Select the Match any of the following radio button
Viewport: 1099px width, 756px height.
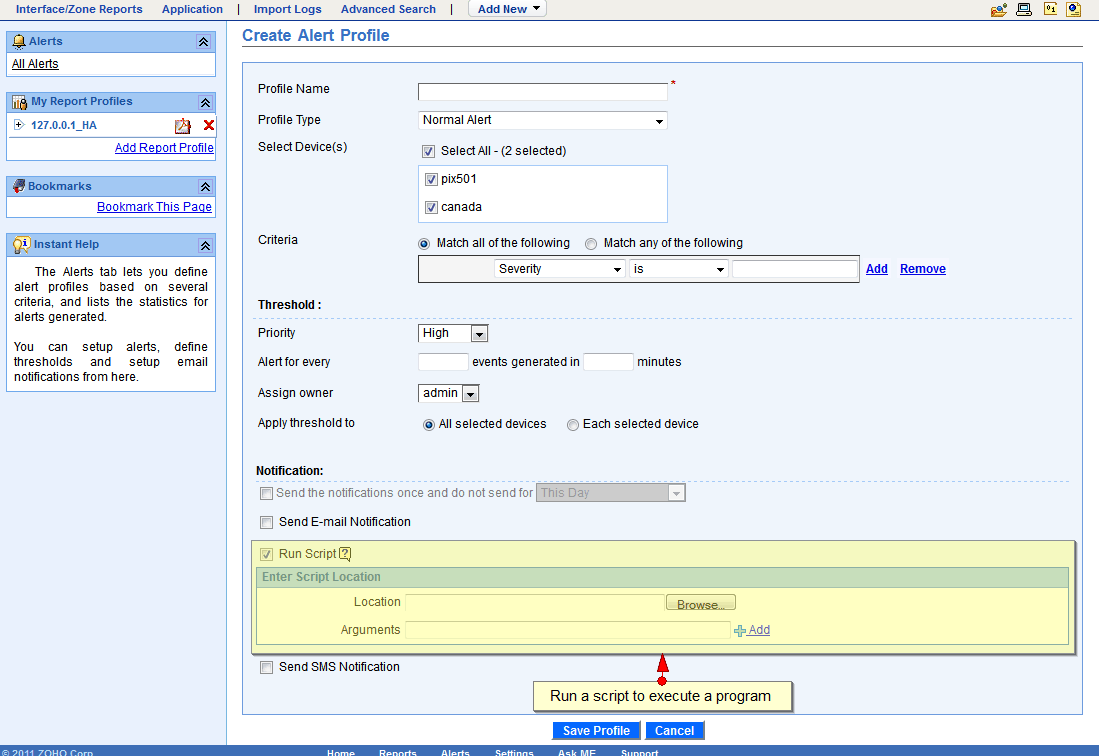click(x=590, y=243)
